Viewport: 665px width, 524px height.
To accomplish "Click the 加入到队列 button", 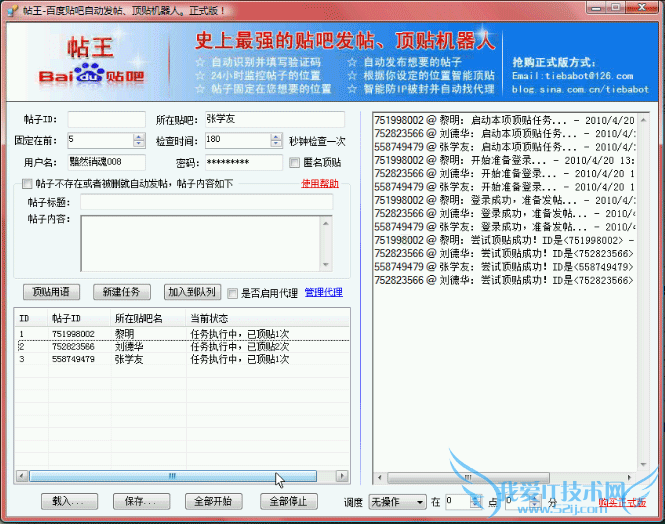I will (x=192, y=292).
